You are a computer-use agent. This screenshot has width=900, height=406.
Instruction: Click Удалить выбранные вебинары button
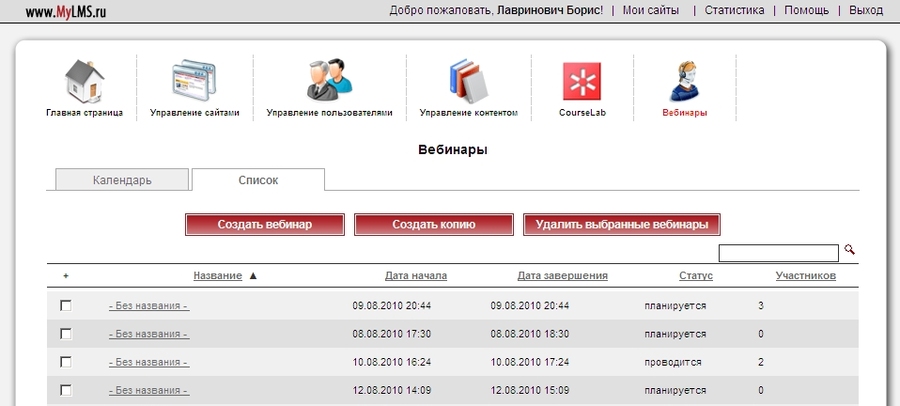(622, 225)
